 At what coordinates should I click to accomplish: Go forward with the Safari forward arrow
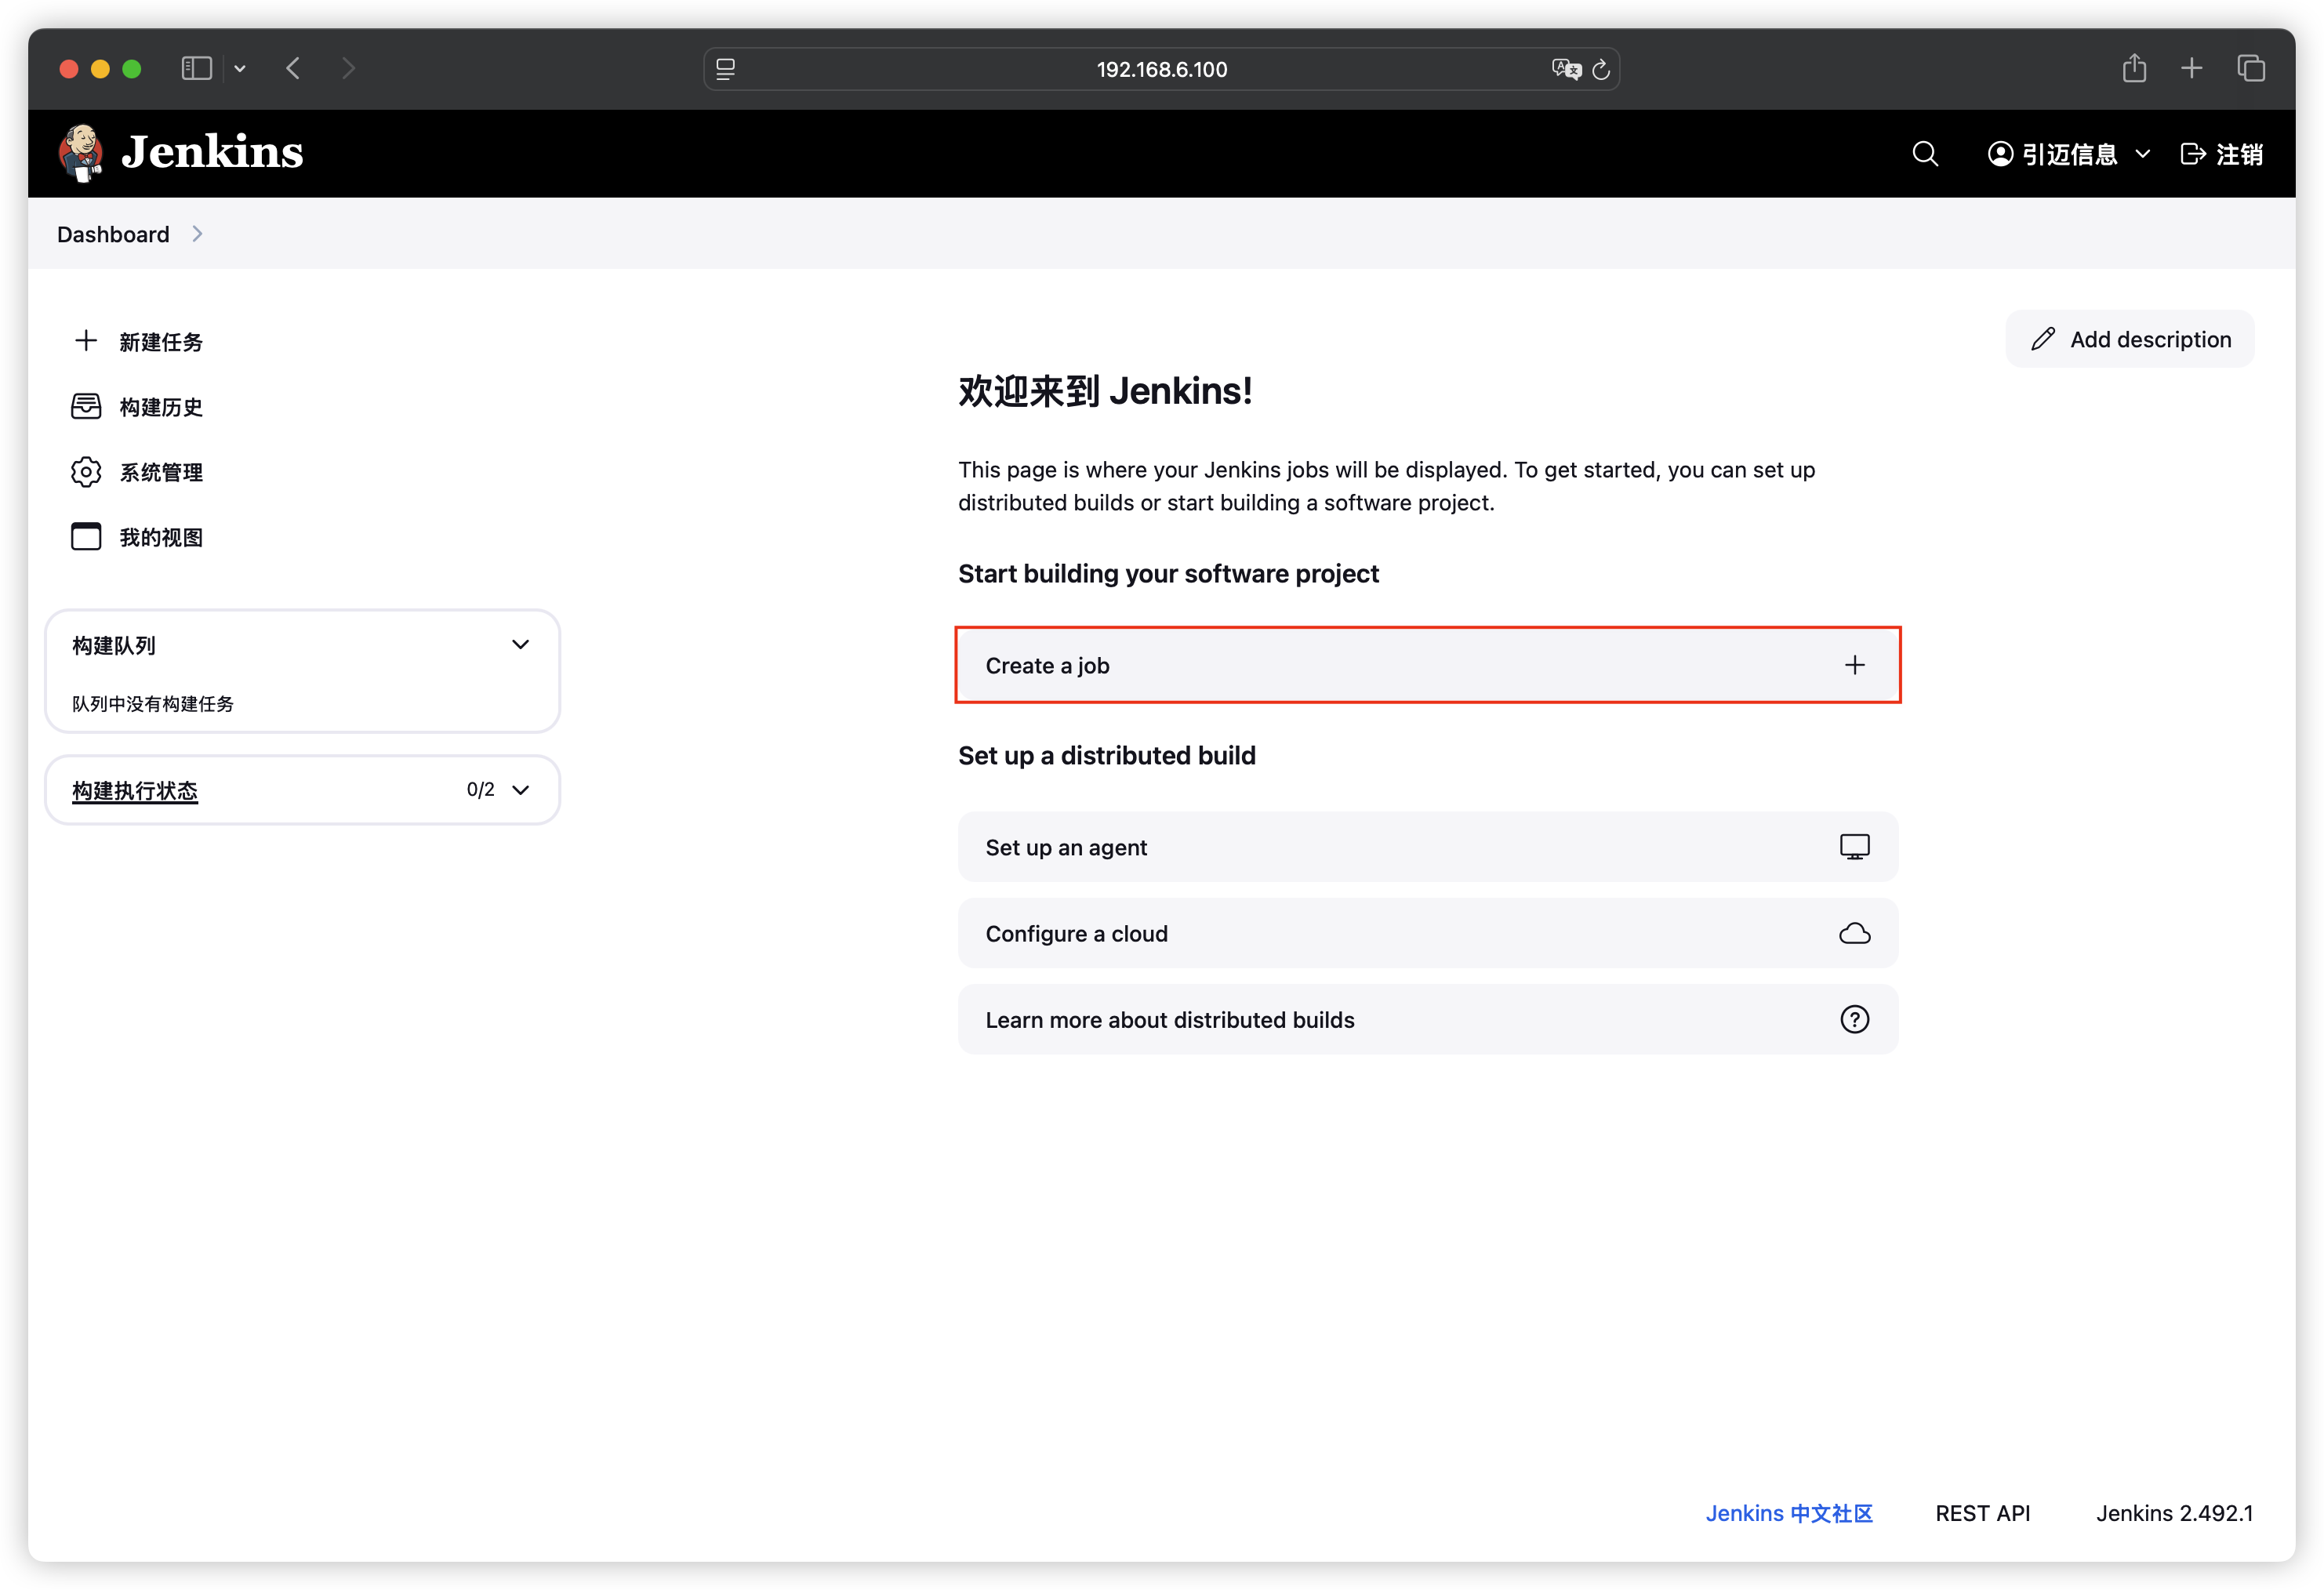[x=348, y=68]
